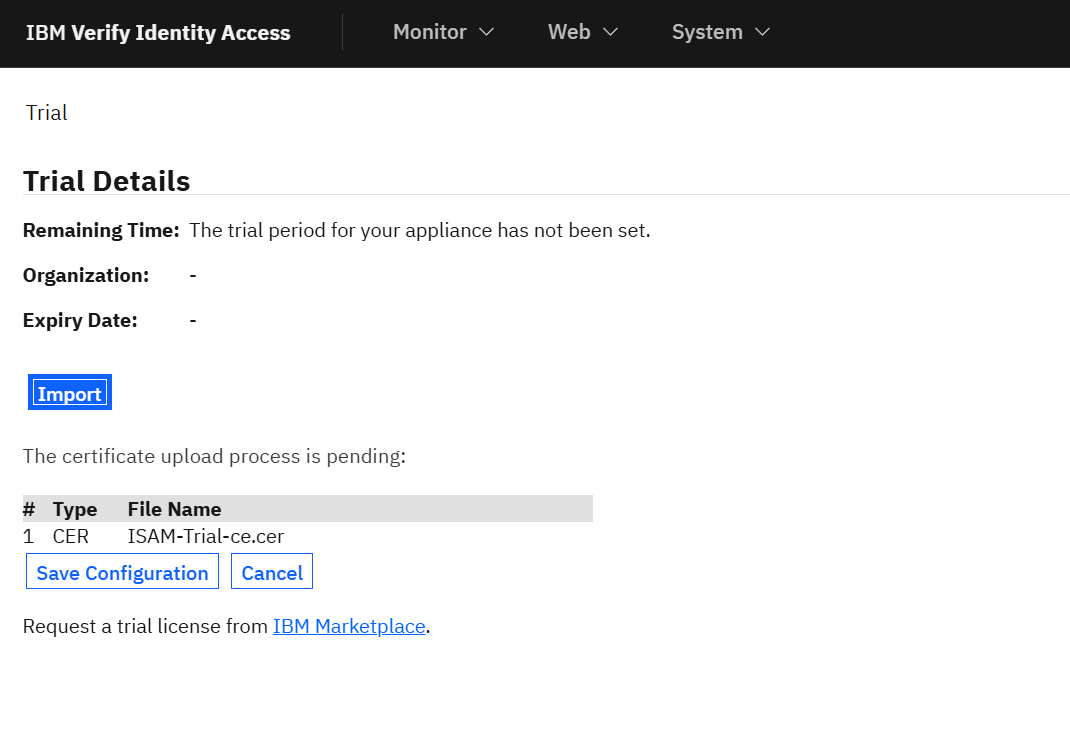Image resolution: width=1070 pixels, height=736 pixels.
Task: Click the Remaining Time label
Action: 101,231
